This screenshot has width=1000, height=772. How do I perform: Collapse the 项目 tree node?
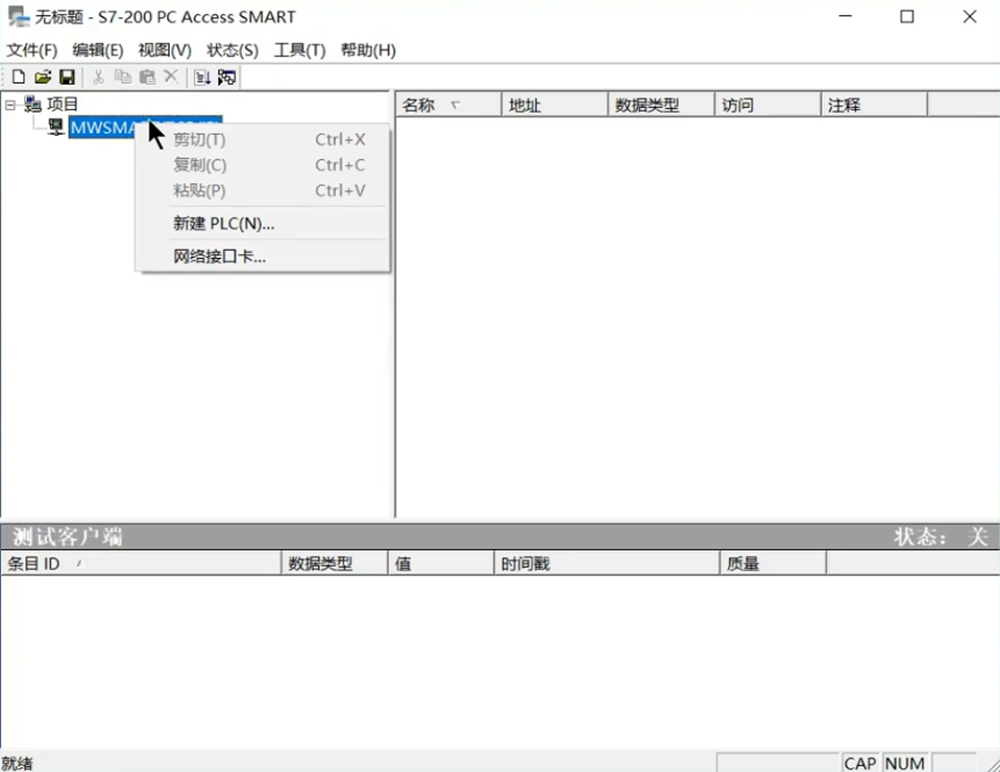click(10, 104)
